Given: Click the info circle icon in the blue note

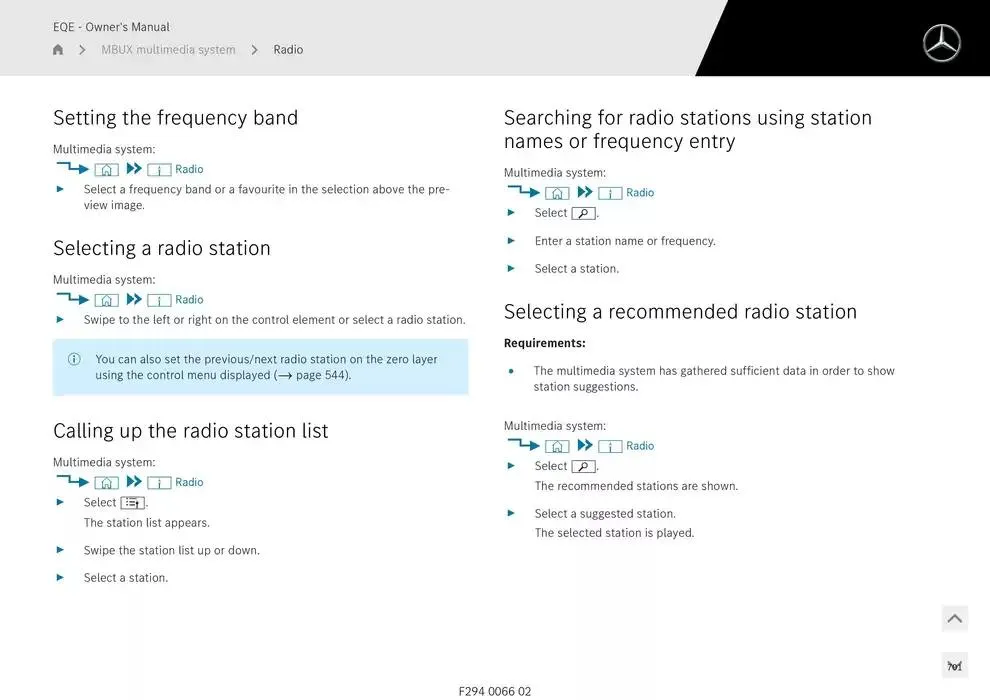Looking at the screenshot, I should click(x=74, y=359).
